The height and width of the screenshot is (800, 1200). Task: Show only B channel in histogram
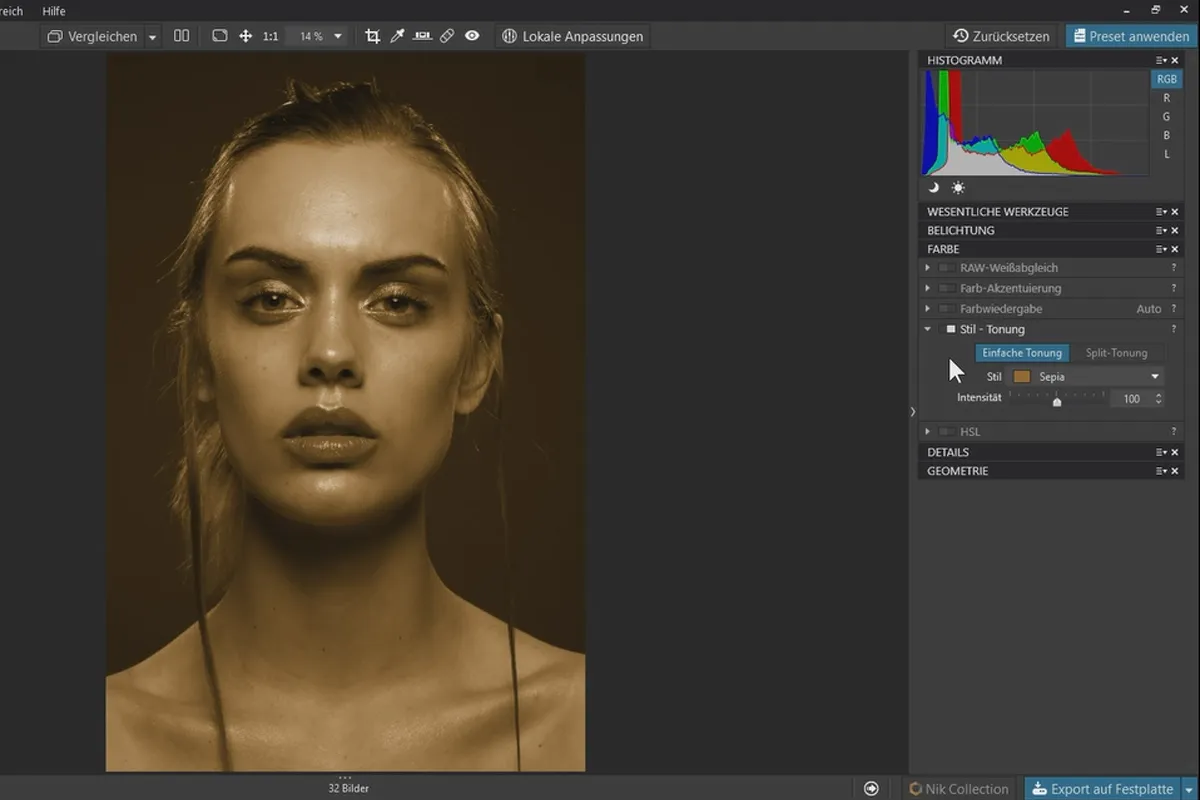(x=1166, y=135)
